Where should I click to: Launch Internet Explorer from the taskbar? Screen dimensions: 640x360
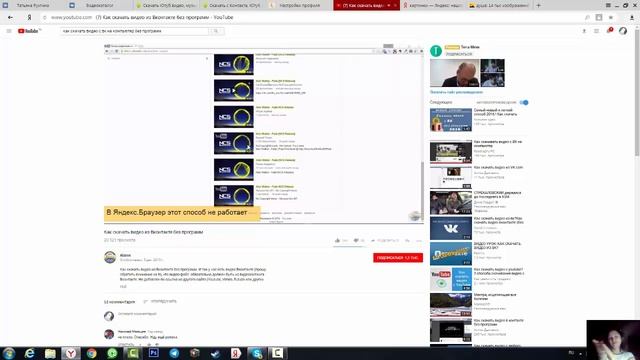coord(29,353)
